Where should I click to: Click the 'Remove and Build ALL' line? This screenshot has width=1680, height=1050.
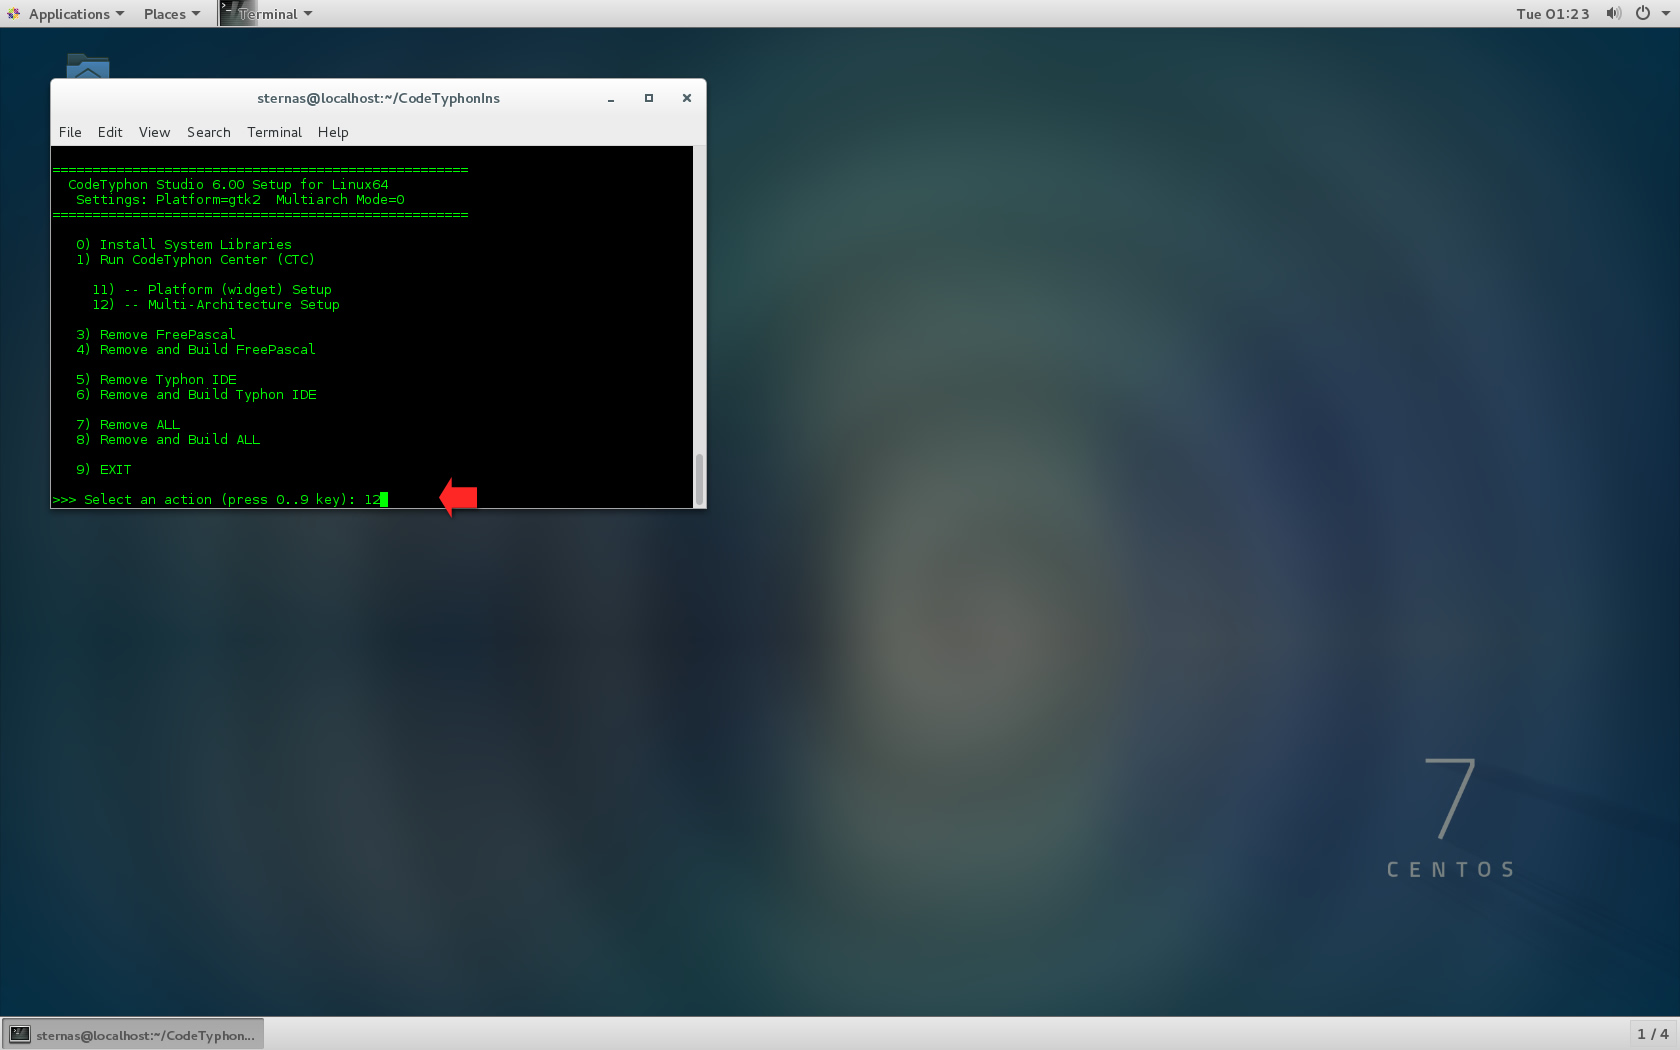(168, 439)
